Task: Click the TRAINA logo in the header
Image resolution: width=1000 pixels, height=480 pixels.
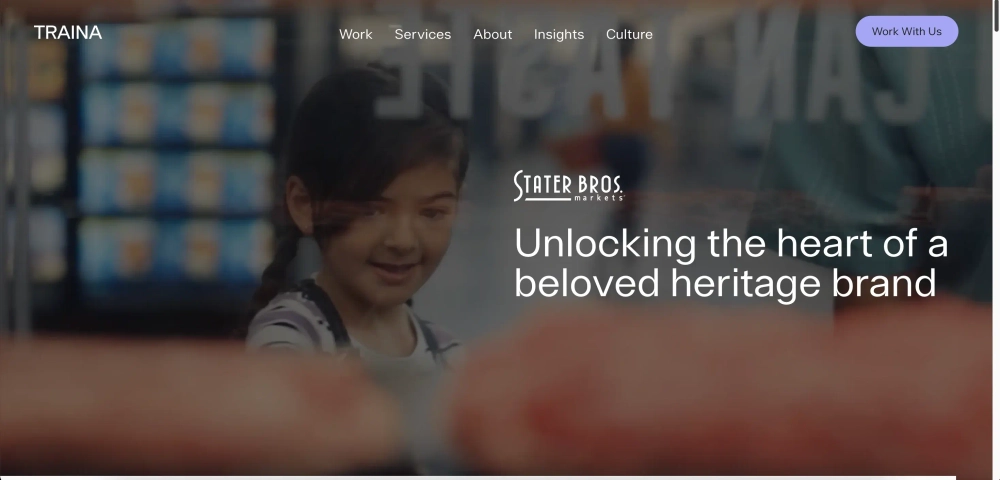Action: coord(68,33)
